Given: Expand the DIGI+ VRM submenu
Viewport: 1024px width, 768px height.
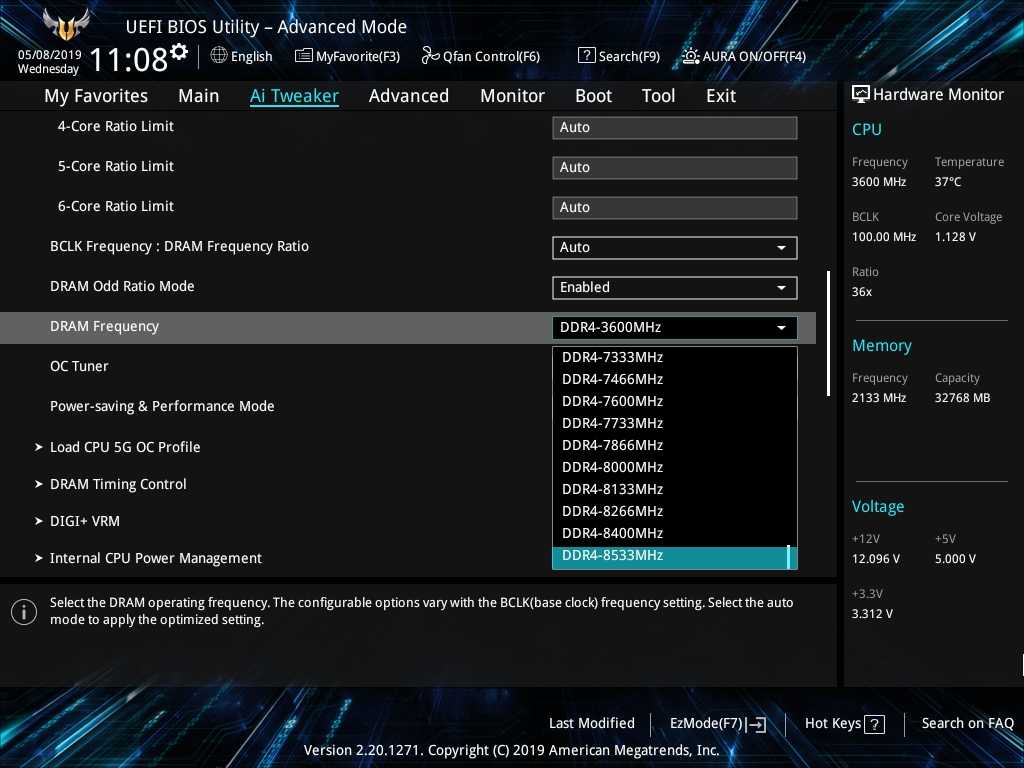Looking at the screenshot, I should click(x=85, y=521).
